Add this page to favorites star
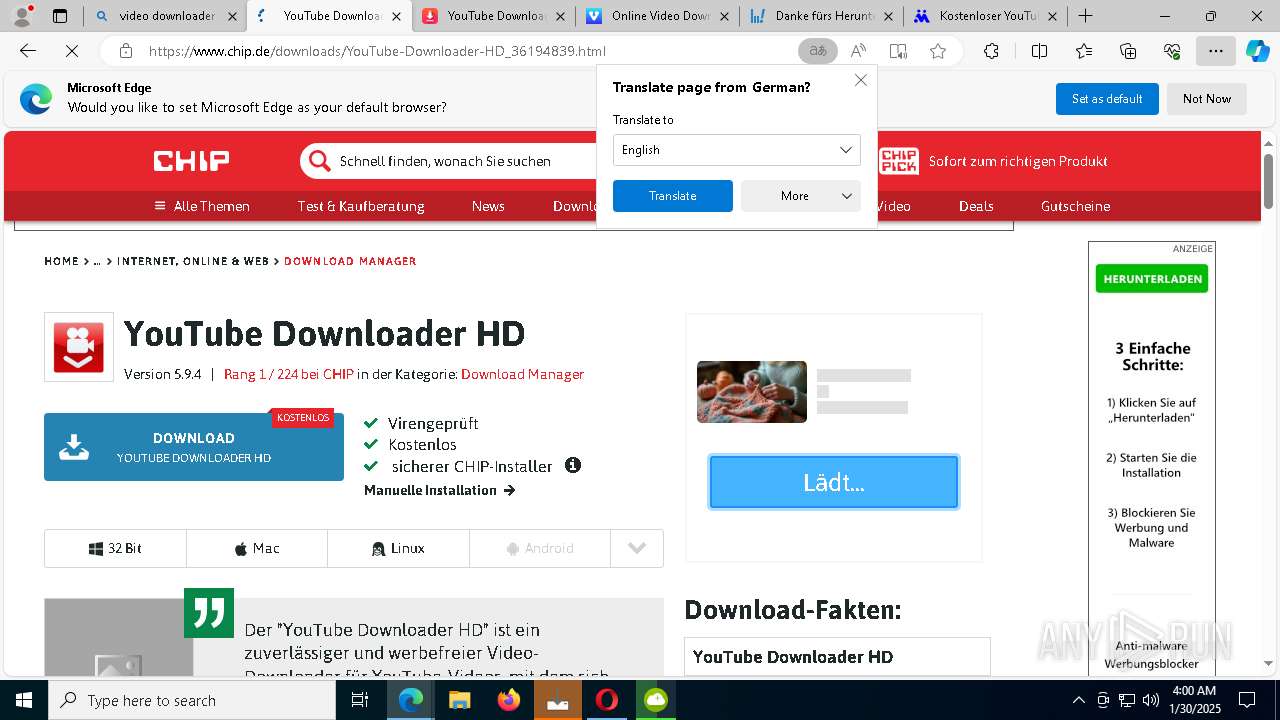 coord(938,51)
